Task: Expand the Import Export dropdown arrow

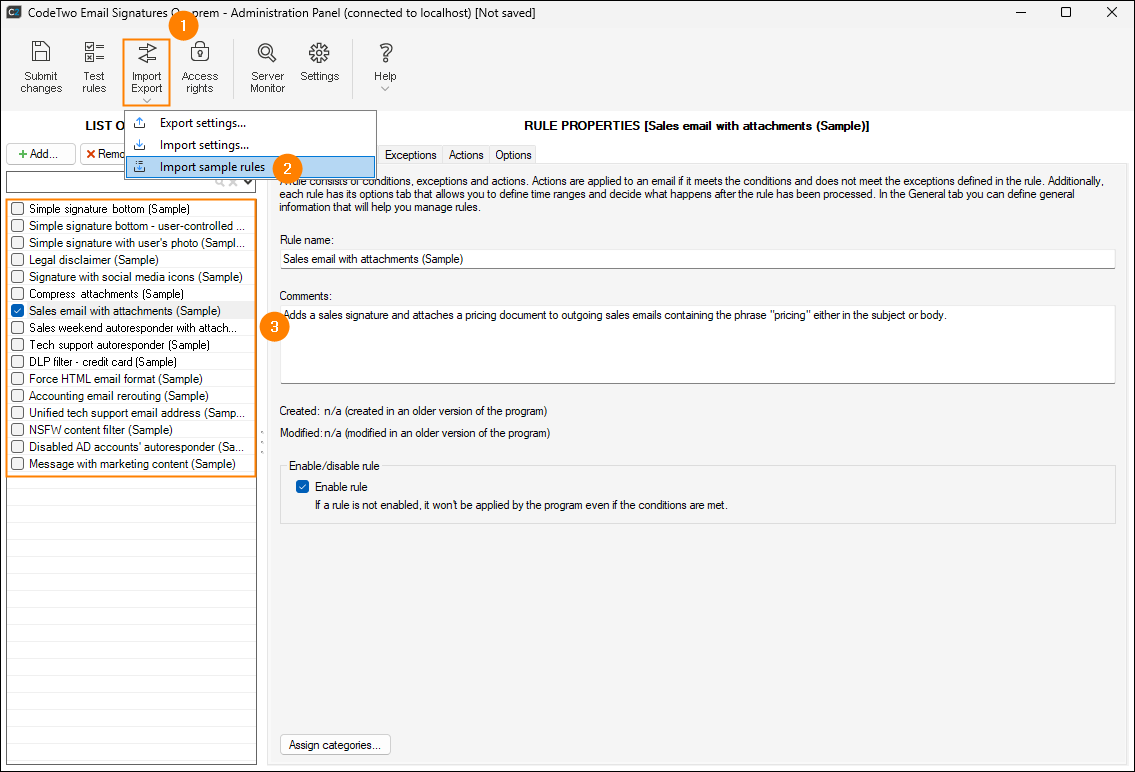Action: (147, 99)
